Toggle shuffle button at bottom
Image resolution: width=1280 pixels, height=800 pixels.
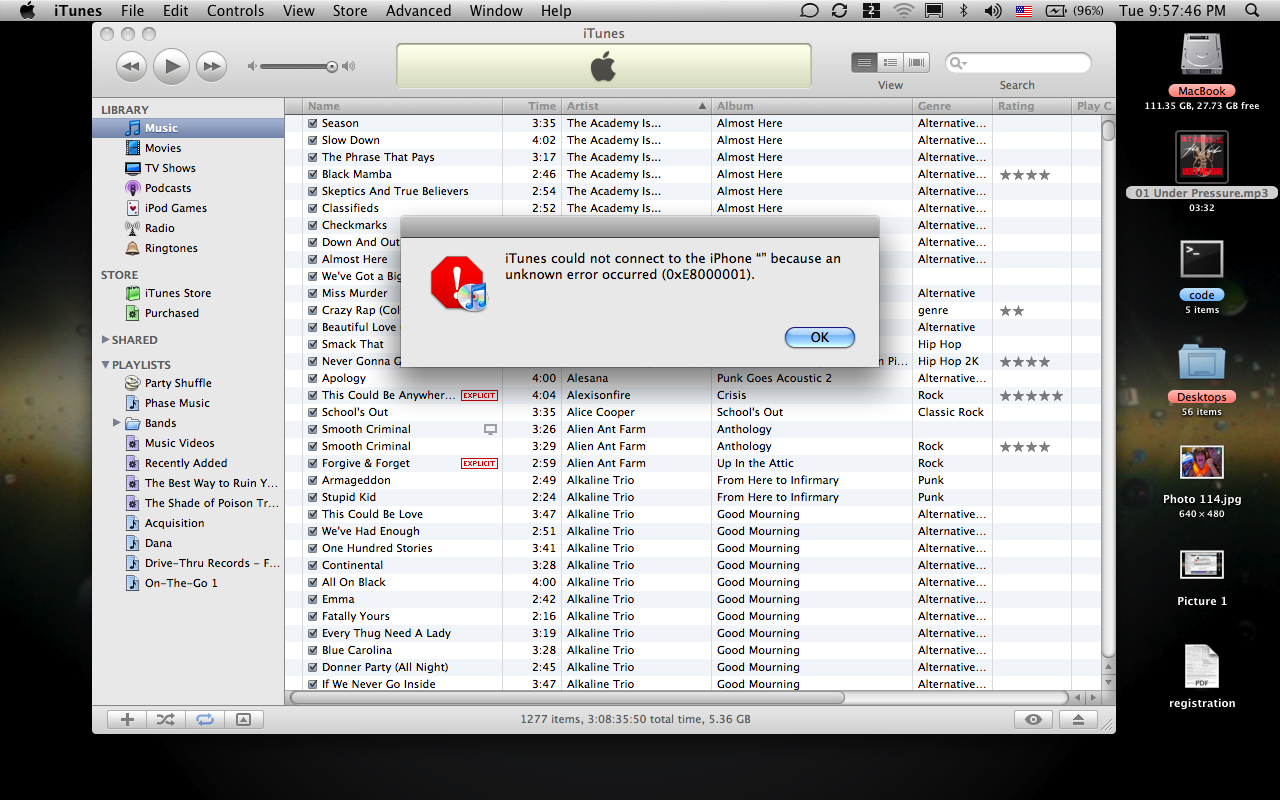point(166,719)
